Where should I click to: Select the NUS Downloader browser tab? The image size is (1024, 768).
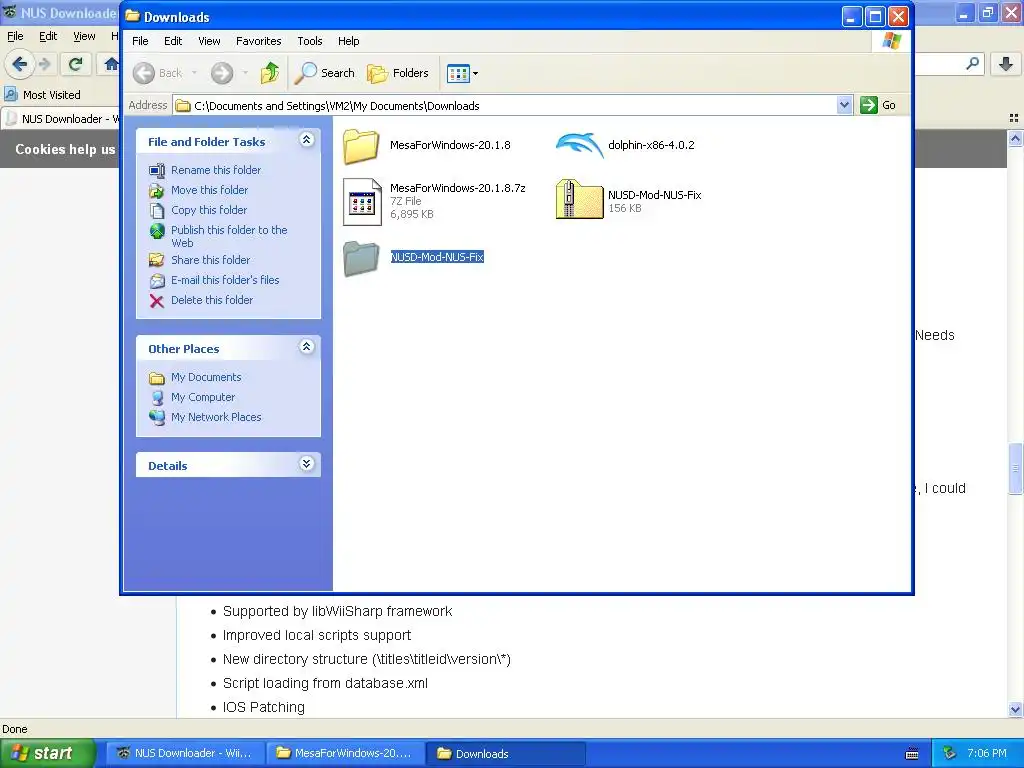(x=62, y=119)
